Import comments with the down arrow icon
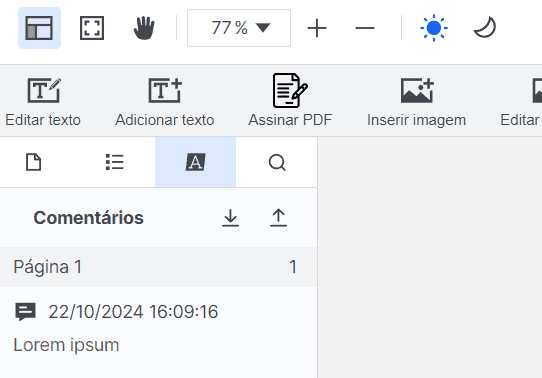 coord(231,218)
